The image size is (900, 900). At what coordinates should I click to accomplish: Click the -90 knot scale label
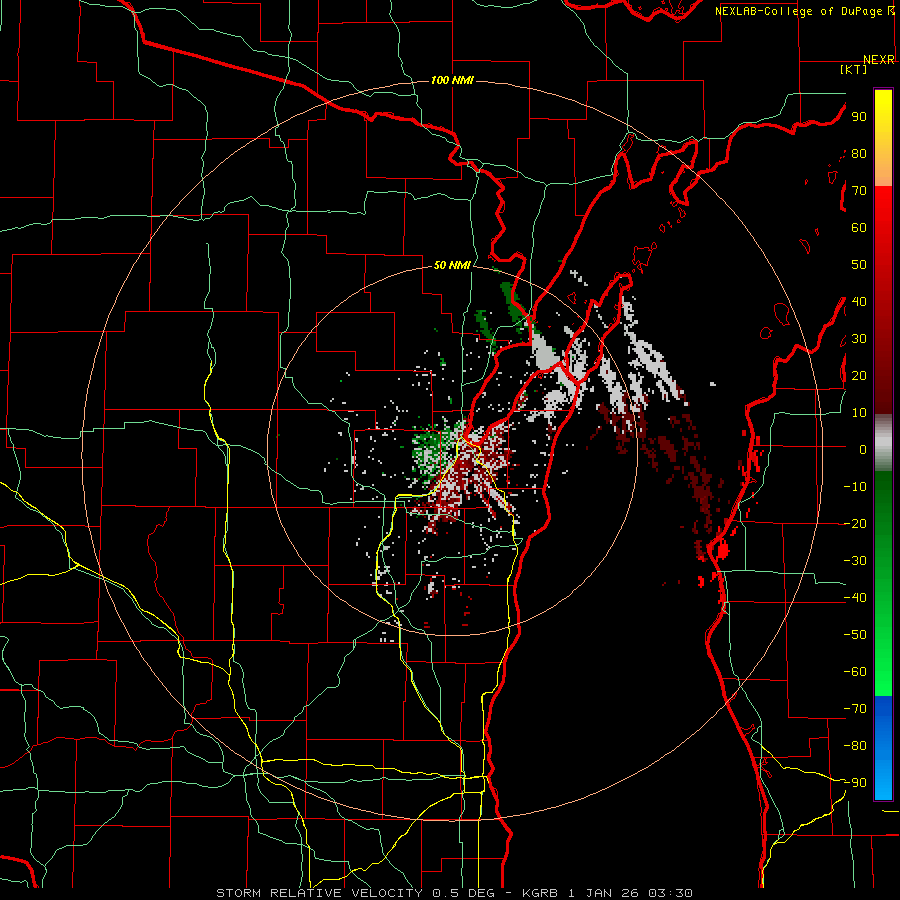pyautogui.click(x=855, y=783)
